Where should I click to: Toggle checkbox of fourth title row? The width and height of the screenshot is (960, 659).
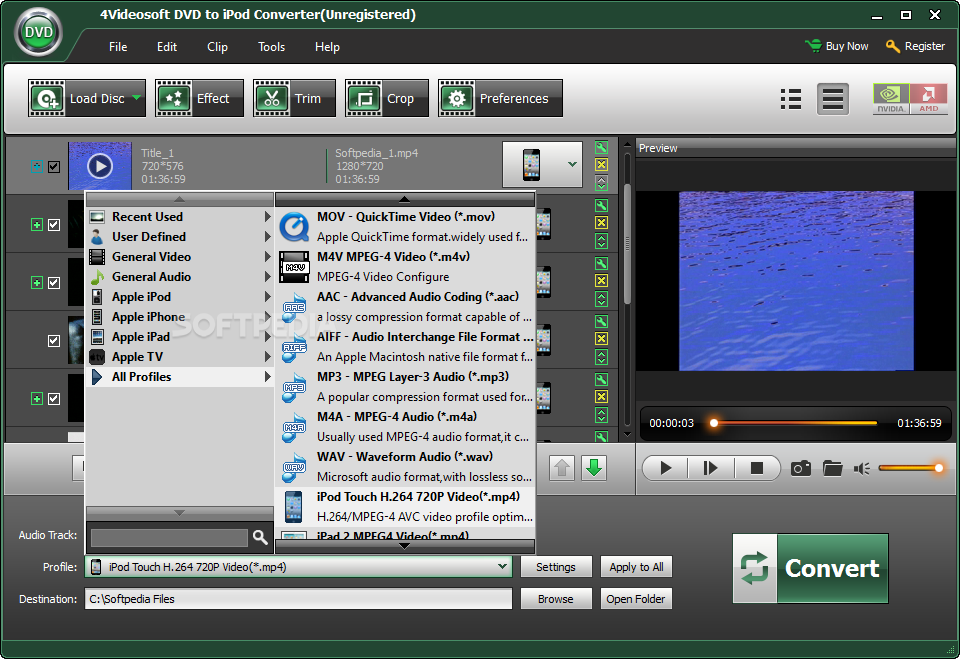[x=54, y=341]
